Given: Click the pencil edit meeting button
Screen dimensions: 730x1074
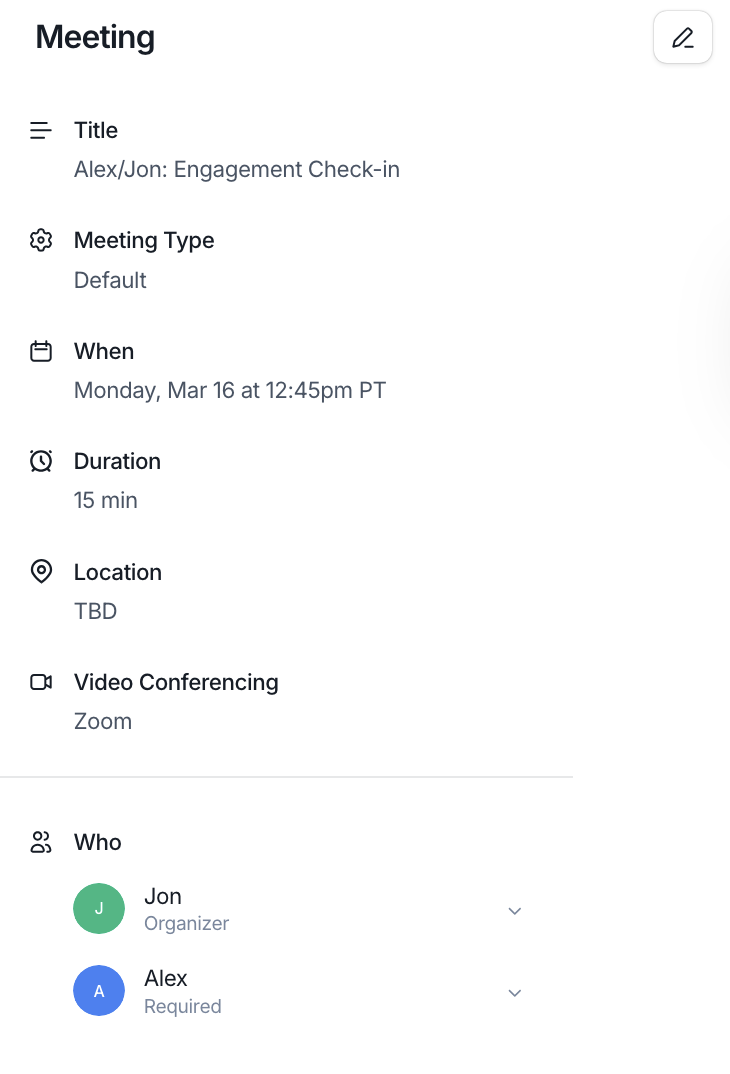Looking at the screenshot, I should pyautogui.click(x=683, y=37).
